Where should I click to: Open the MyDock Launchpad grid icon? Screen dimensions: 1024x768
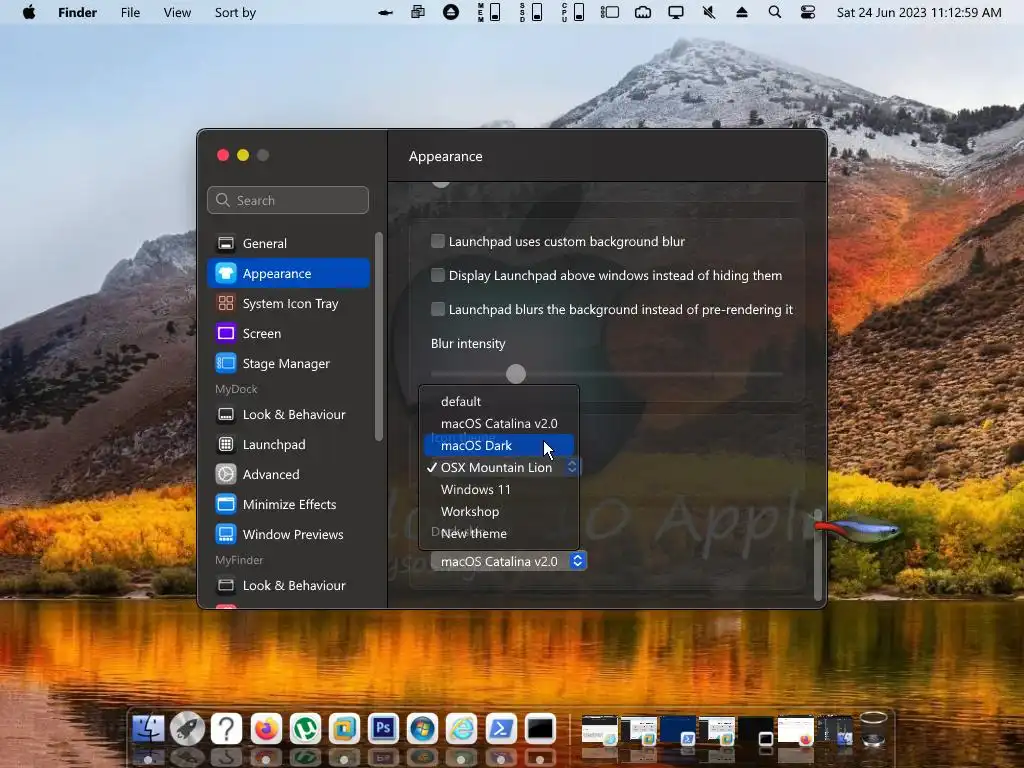(x=226, y=444)
